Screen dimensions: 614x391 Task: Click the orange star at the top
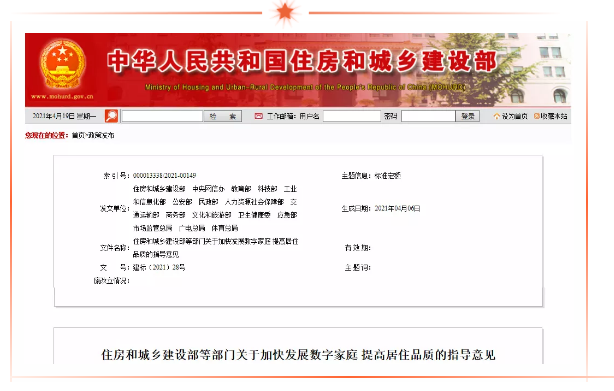point(285,12)
